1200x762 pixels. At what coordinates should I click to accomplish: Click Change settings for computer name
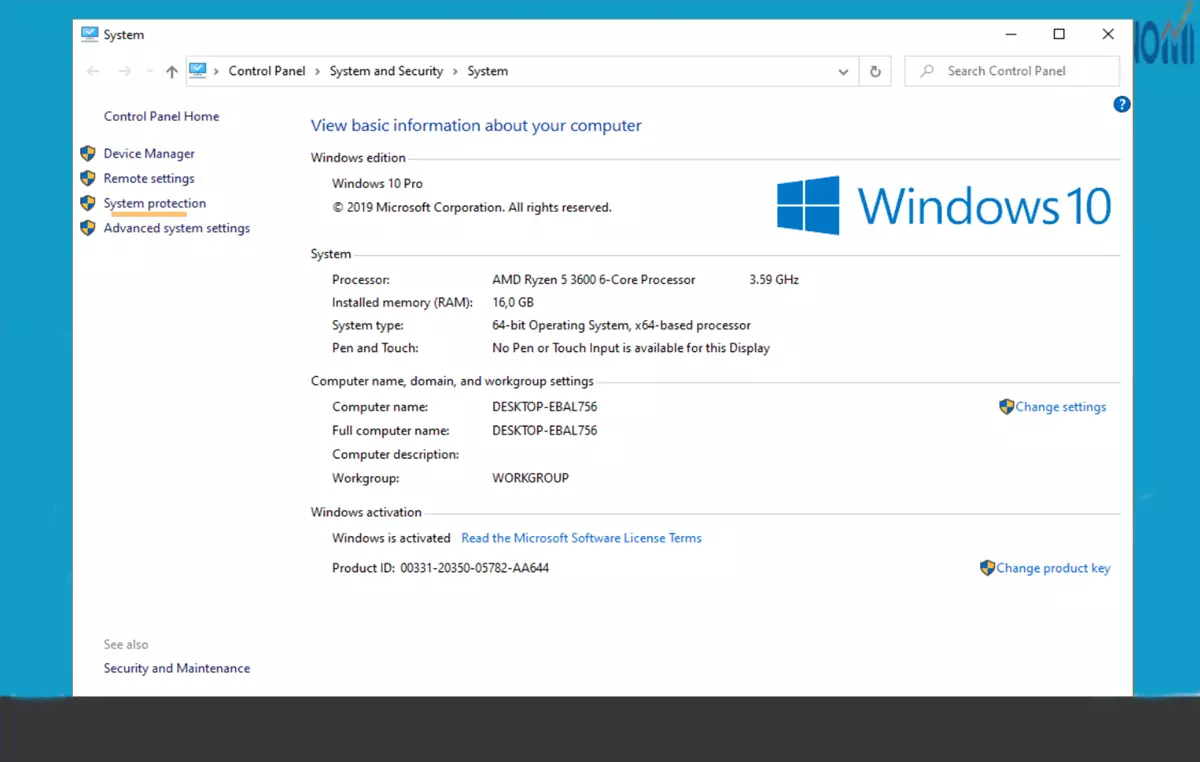pyautogui.click(x=1061, y=407)
